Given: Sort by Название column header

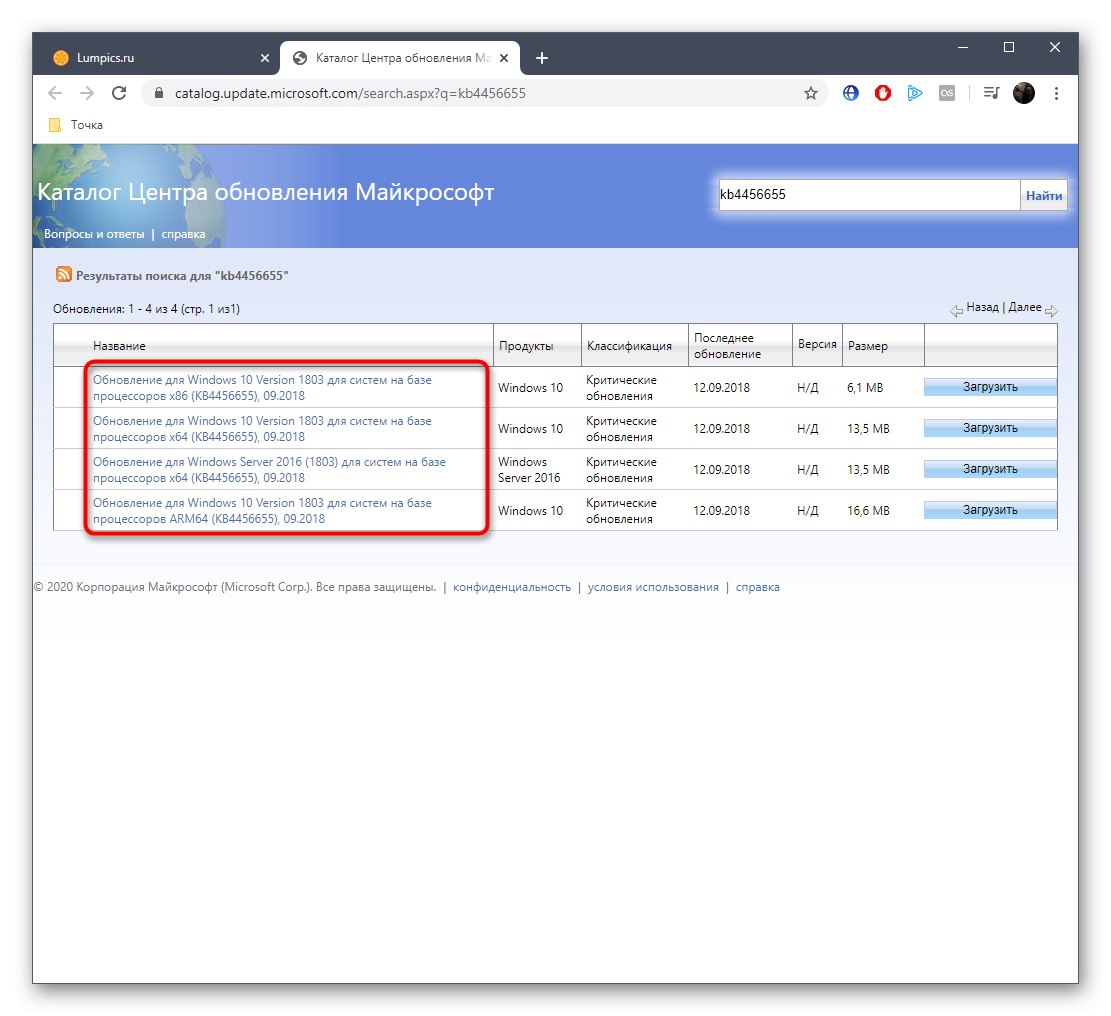Looking at the screenshot, I should click(119, 346).
